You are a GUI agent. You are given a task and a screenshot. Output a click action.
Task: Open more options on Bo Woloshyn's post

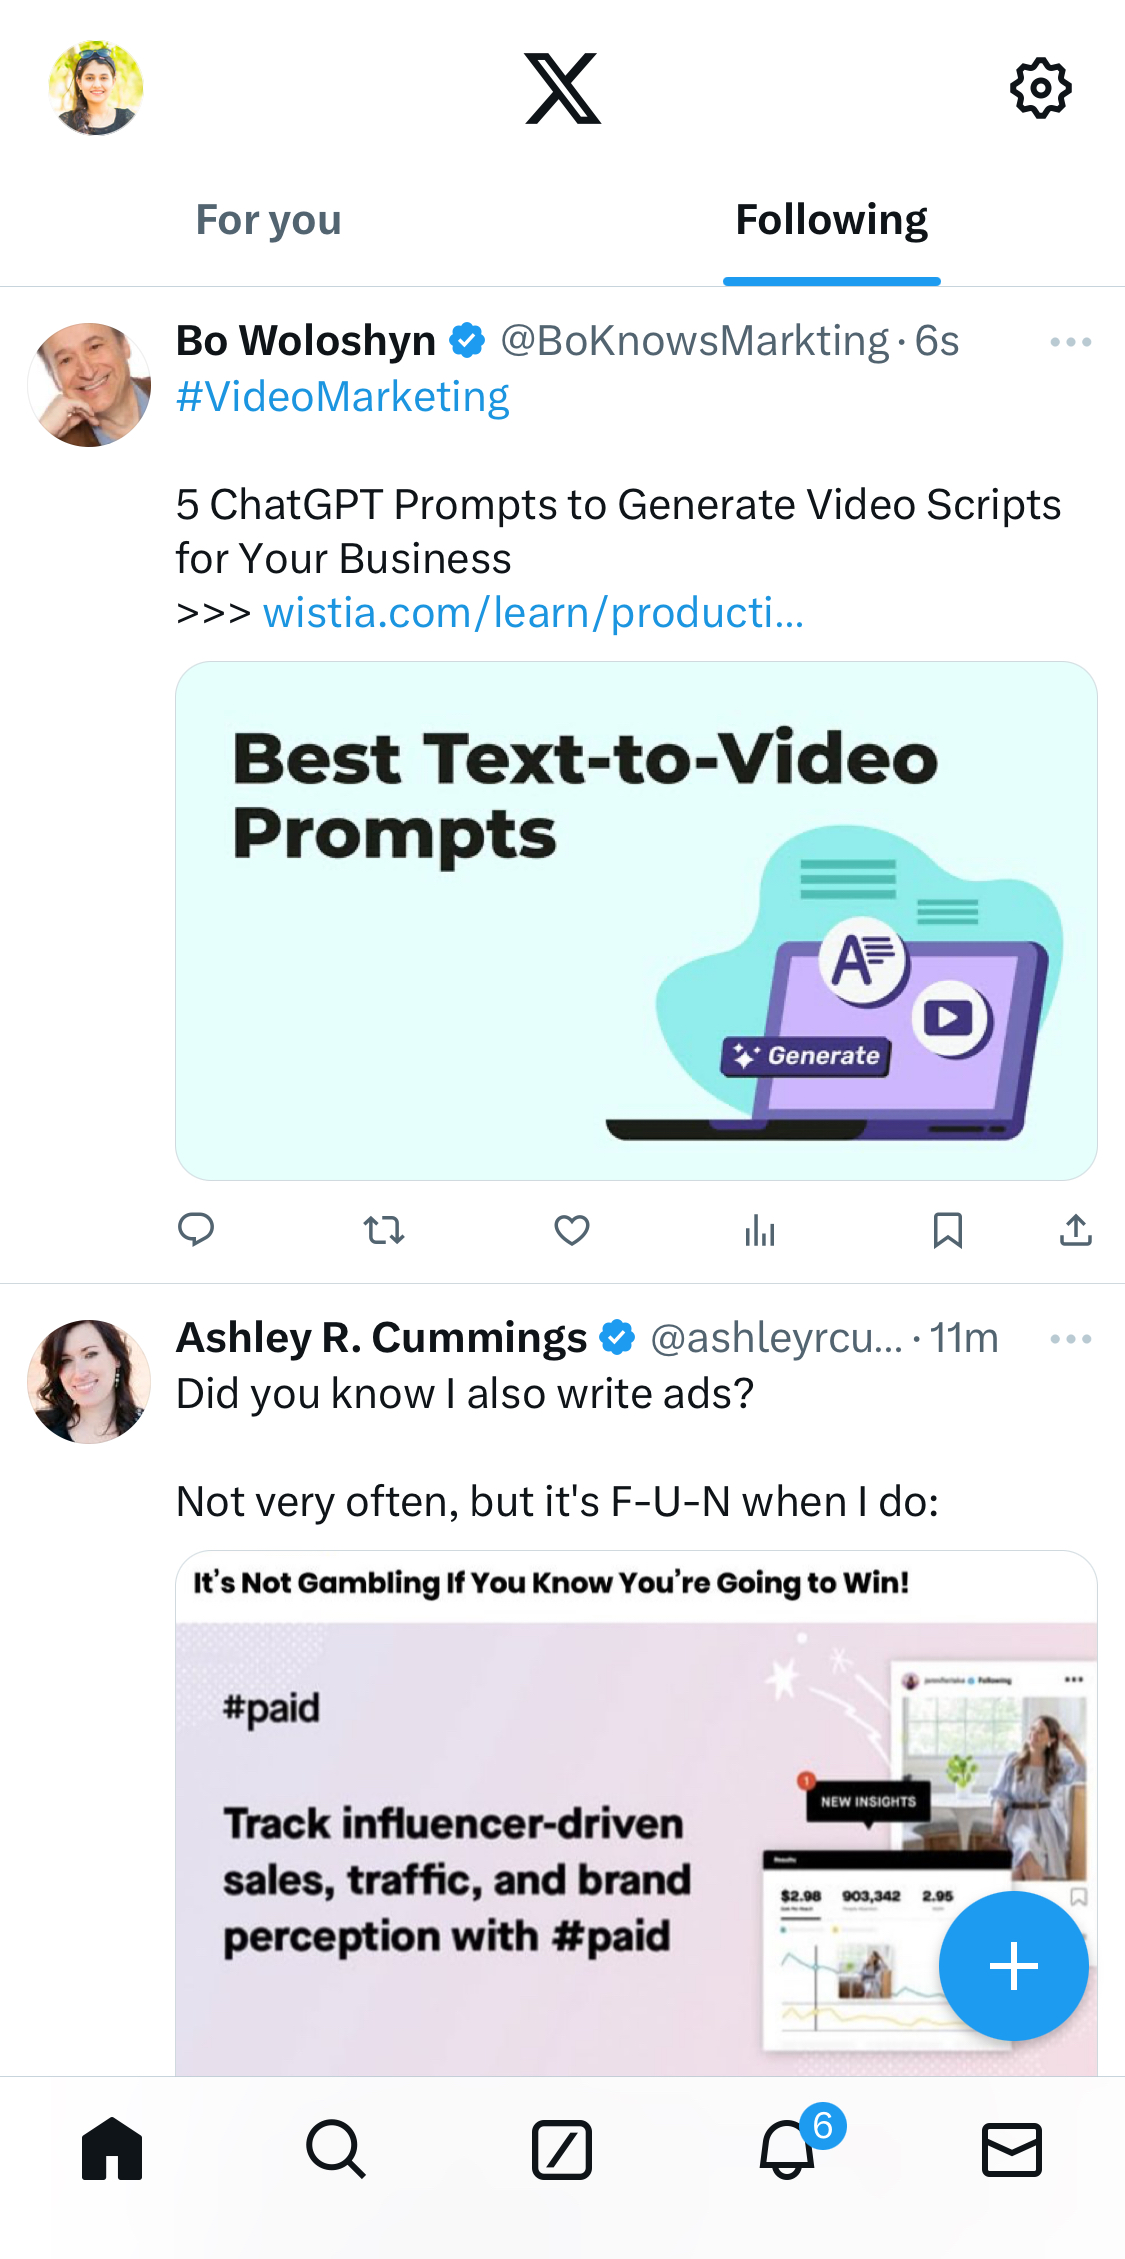coord(1070,342)
